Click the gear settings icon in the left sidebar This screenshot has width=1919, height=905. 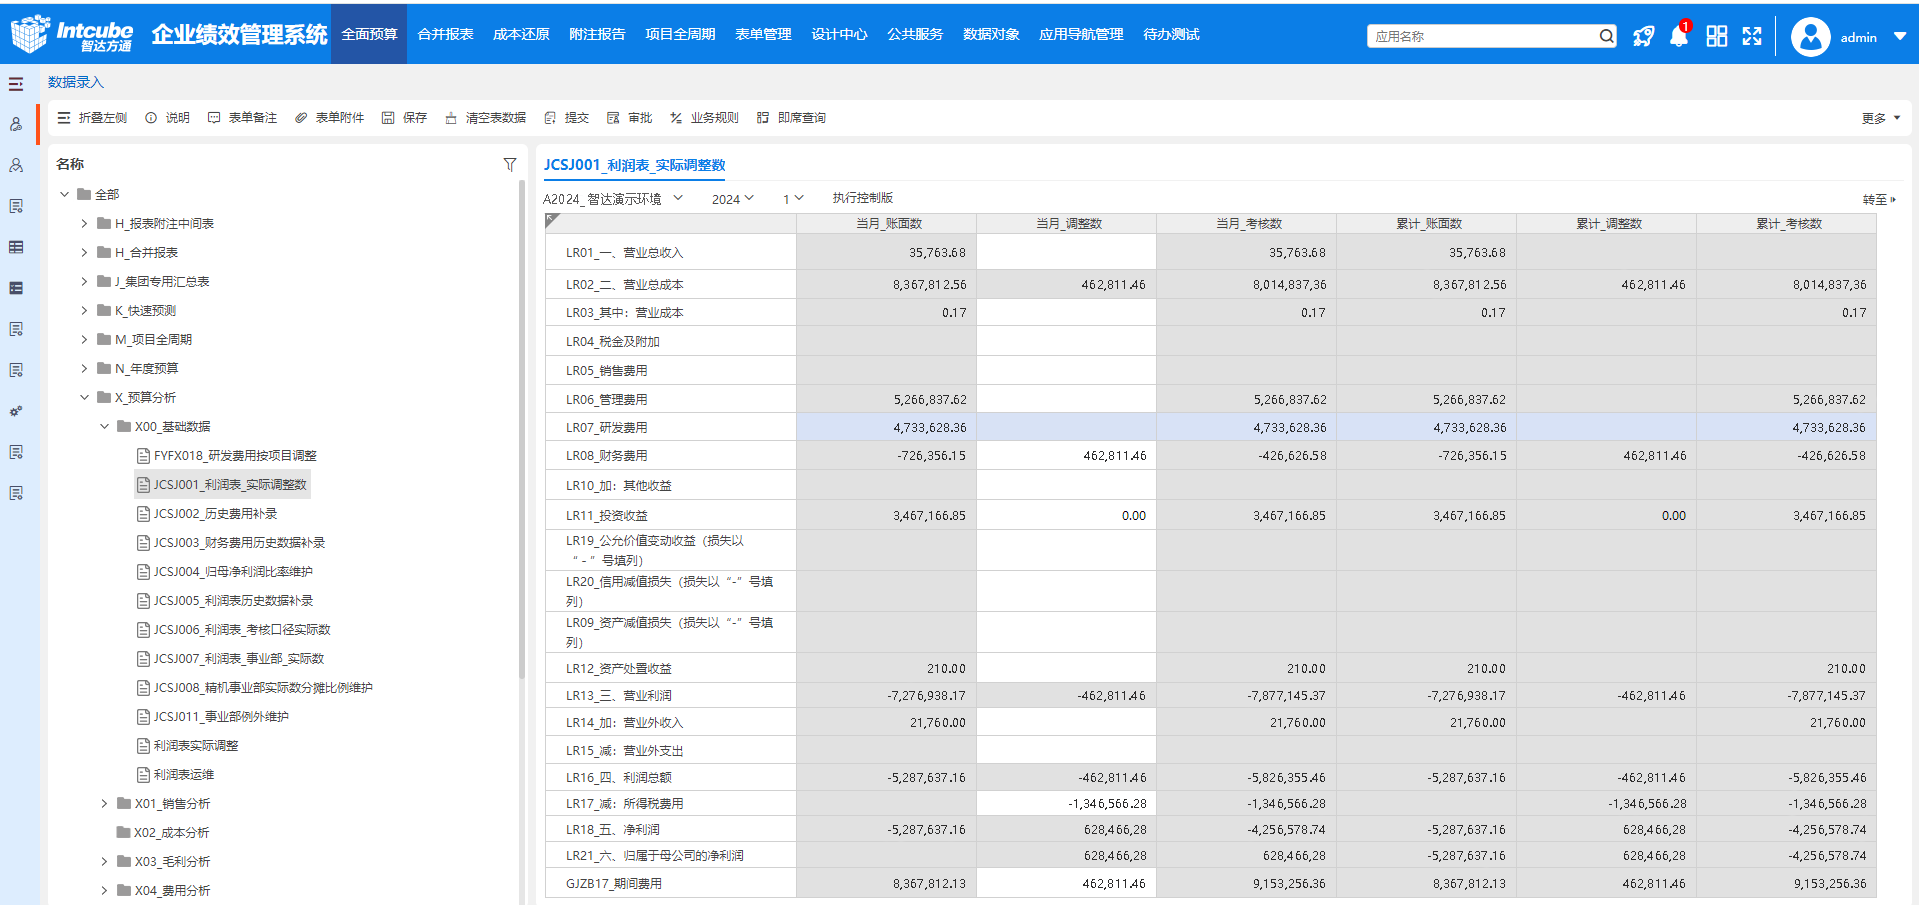16,411
